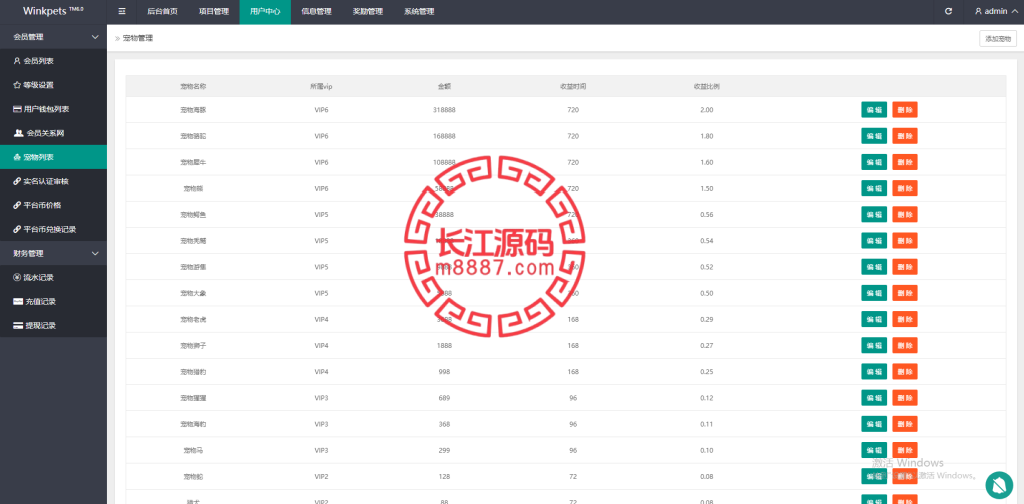
Task: Open the 项目管理 top menu
Action: pyautogui.click(x=214, y=11)
